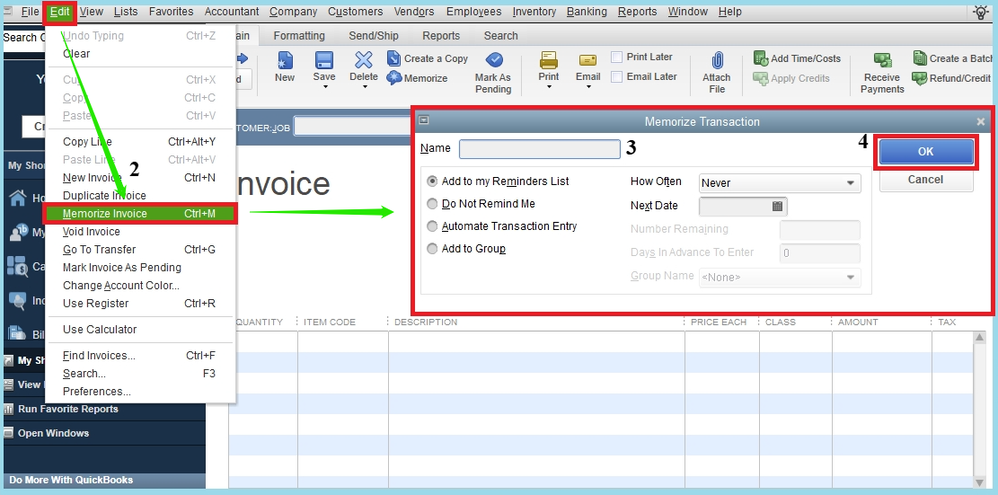Screen dimensions: 998x495
Task: Click the Add Time/Costs icon
Action: point(761,59)
